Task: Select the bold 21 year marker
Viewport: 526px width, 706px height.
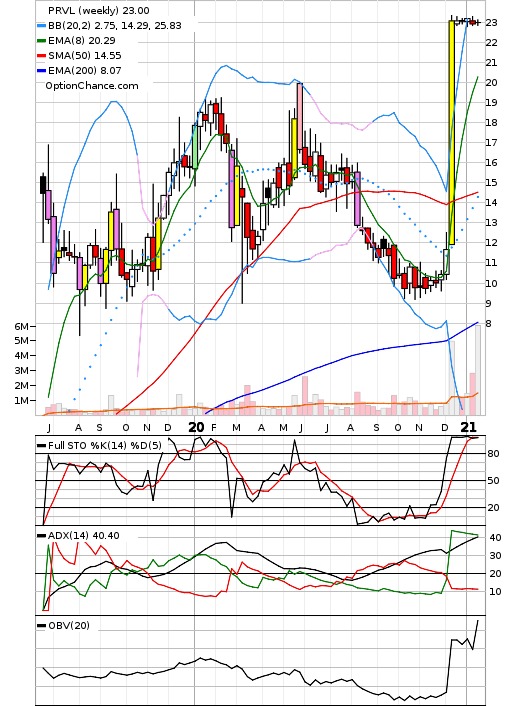Action: pos(469,427)
